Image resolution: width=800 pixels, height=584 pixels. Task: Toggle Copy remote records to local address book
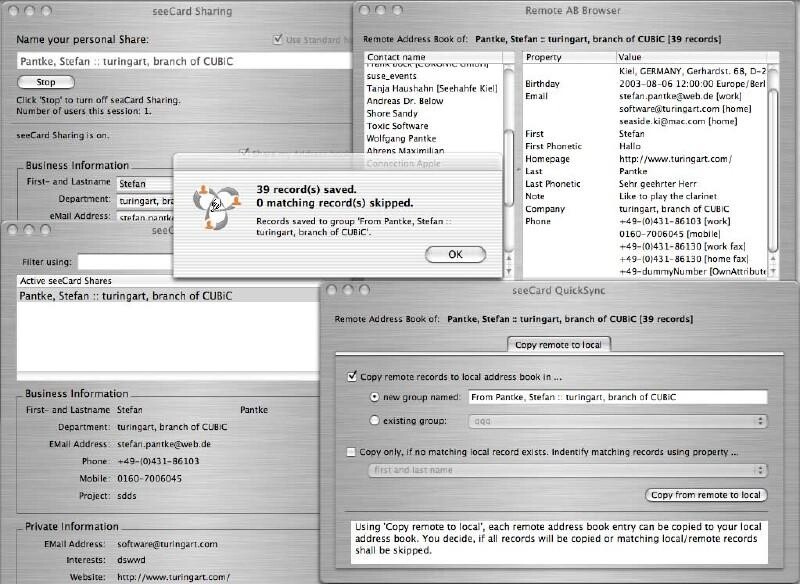[352, 376]
